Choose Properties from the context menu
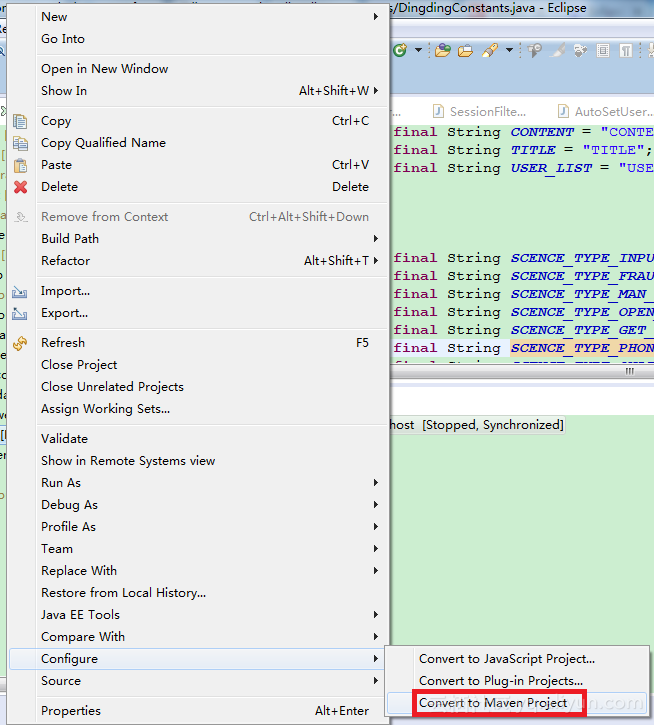Viewport: 654px width, 725px height. click(70, 711)
